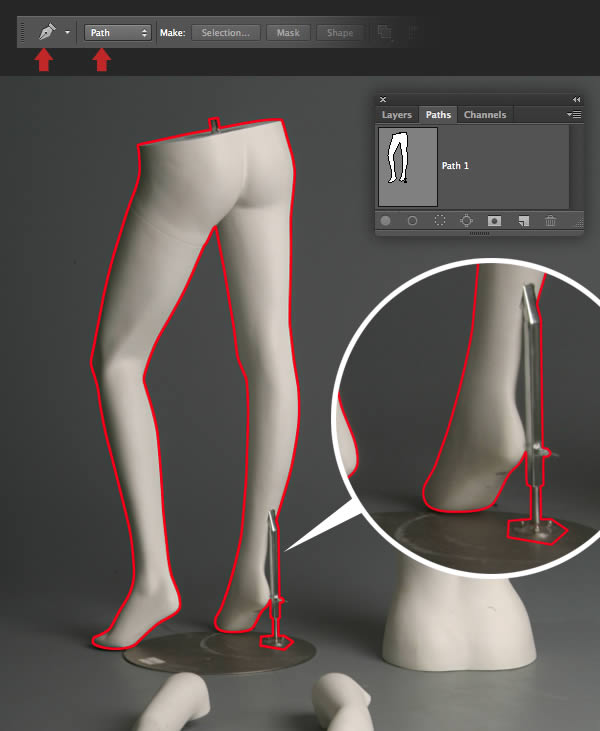The height and width of the screenshot is (731, 600).
Task: Grab the Paths panel bottom resize grip
Action: pyautogui.click(x=479, y=233)
